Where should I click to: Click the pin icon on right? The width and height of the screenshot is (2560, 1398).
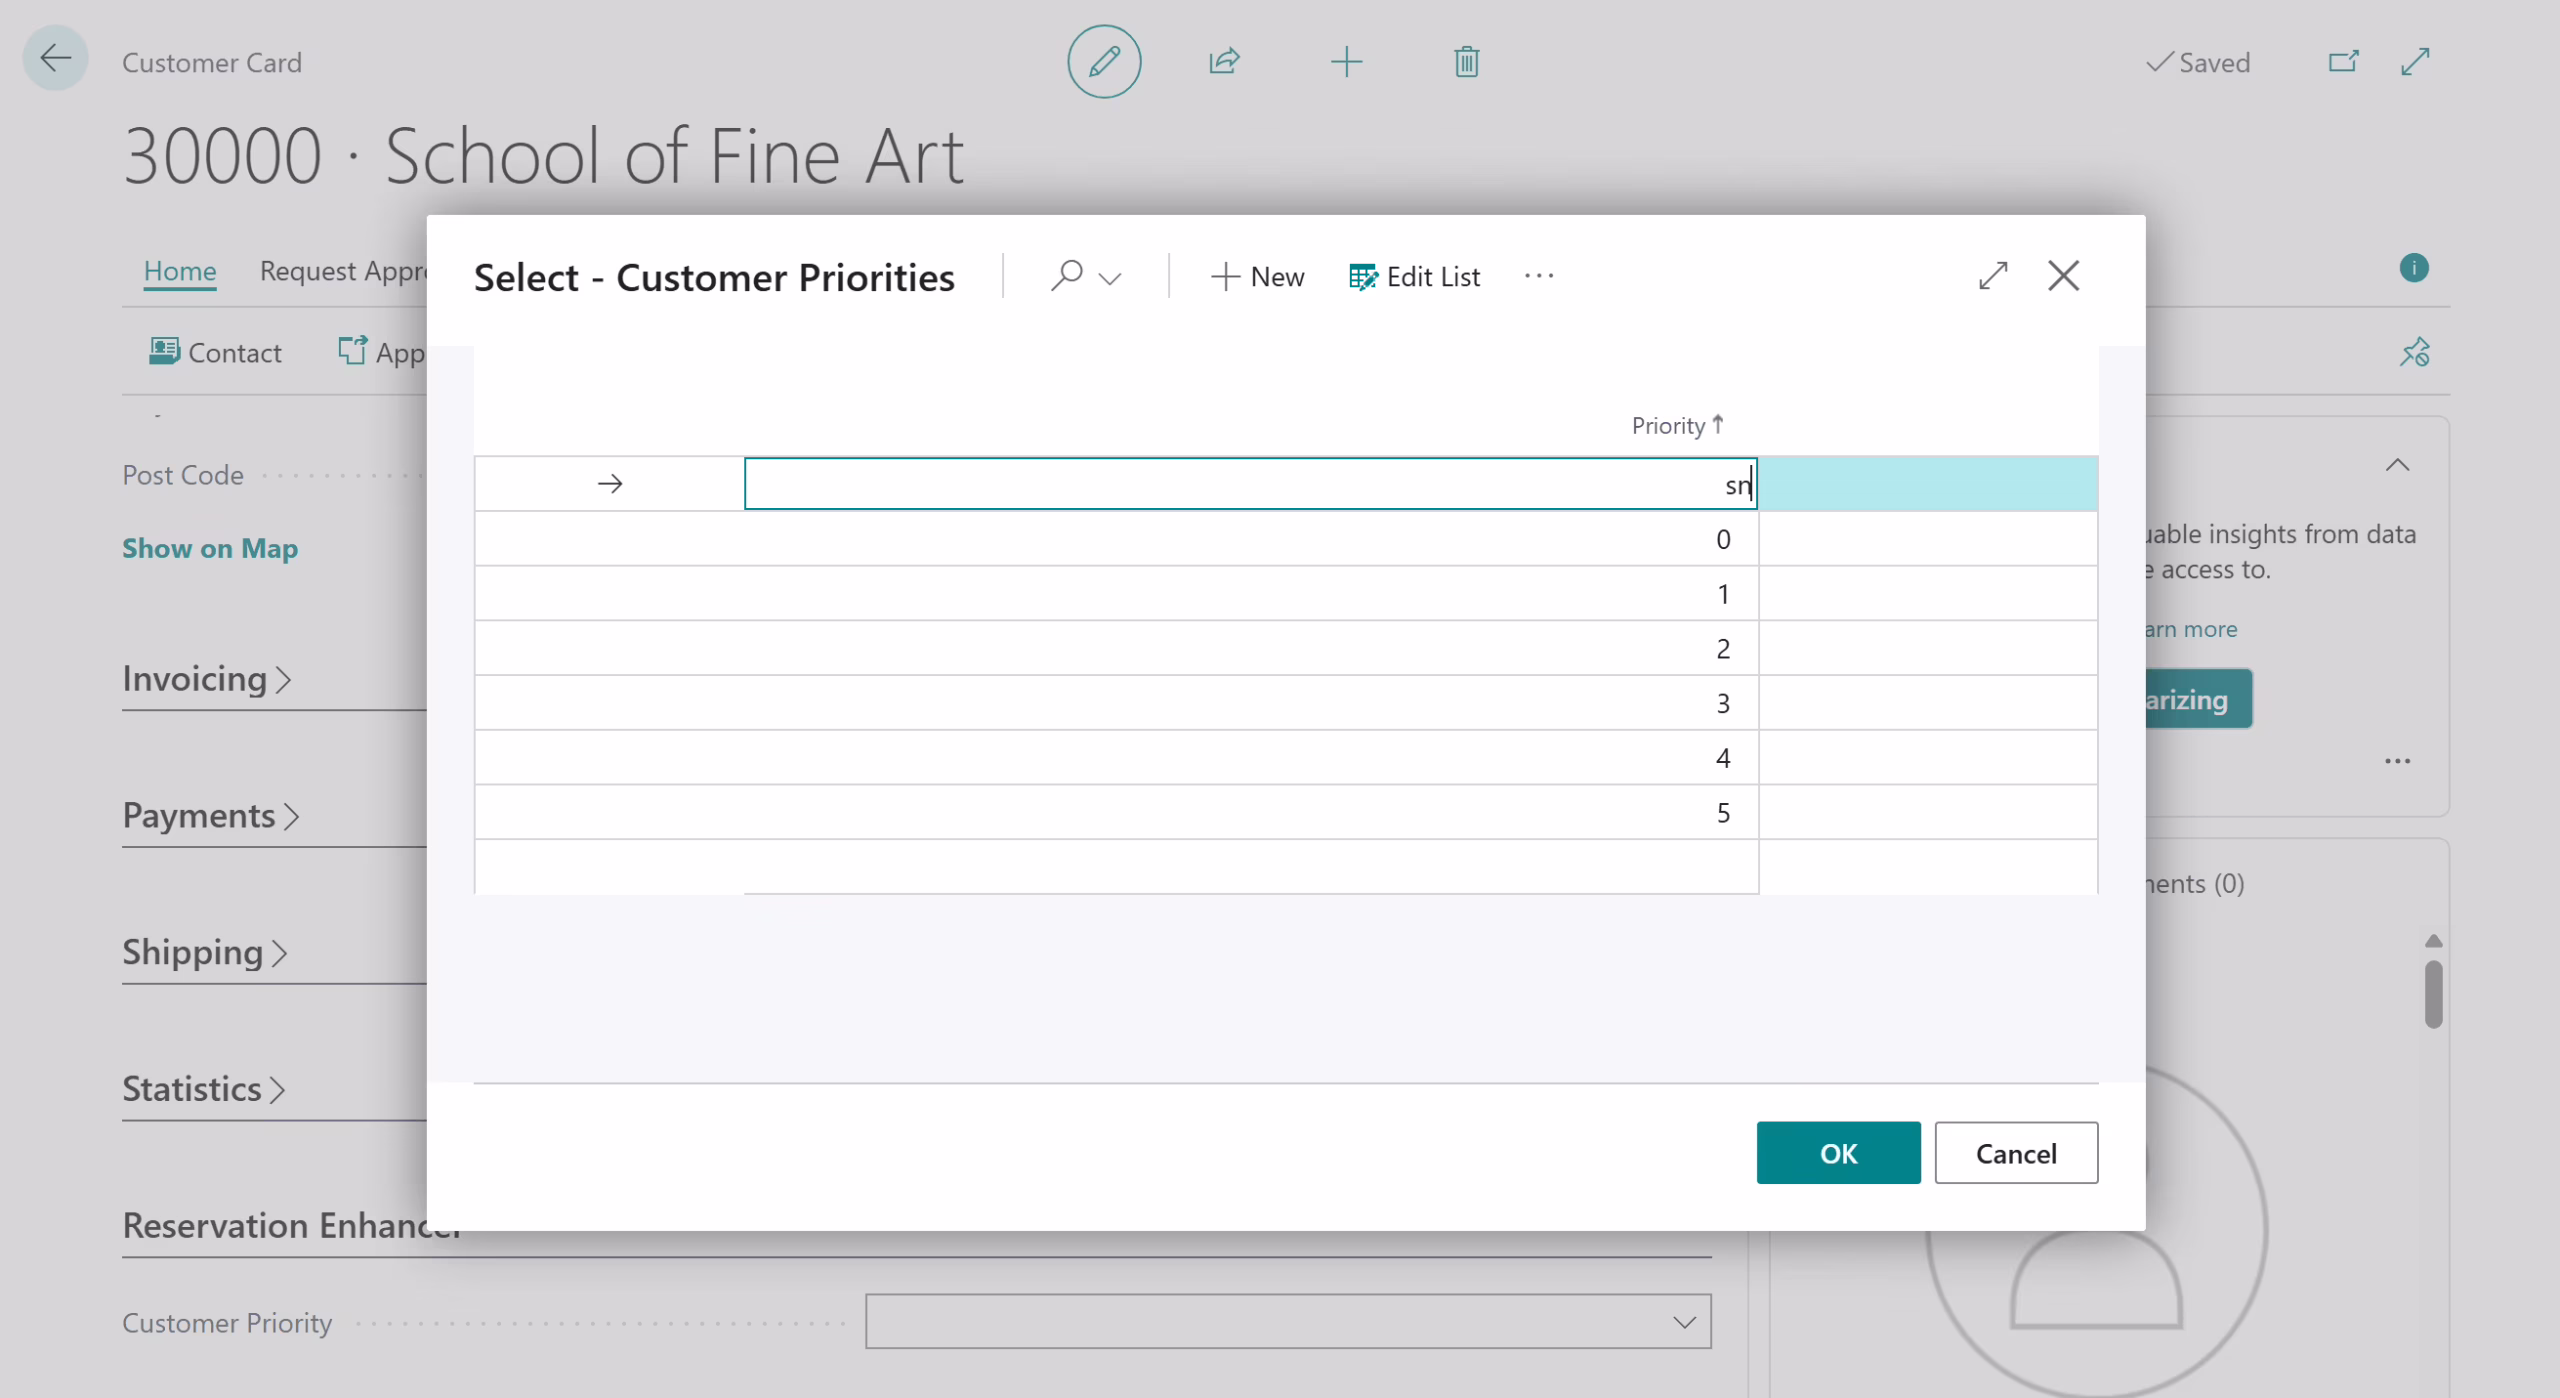click(2414, 352)
